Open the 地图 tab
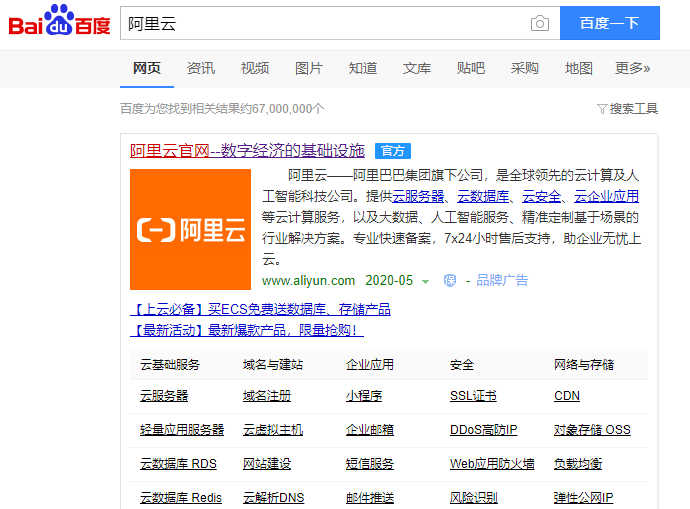 [x=579, y=68]
